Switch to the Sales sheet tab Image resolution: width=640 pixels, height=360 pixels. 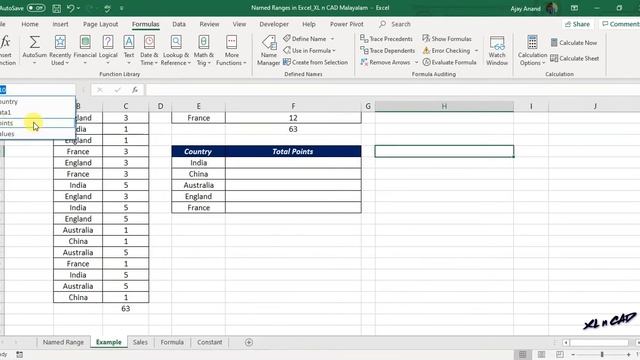[x=140, y=342]
